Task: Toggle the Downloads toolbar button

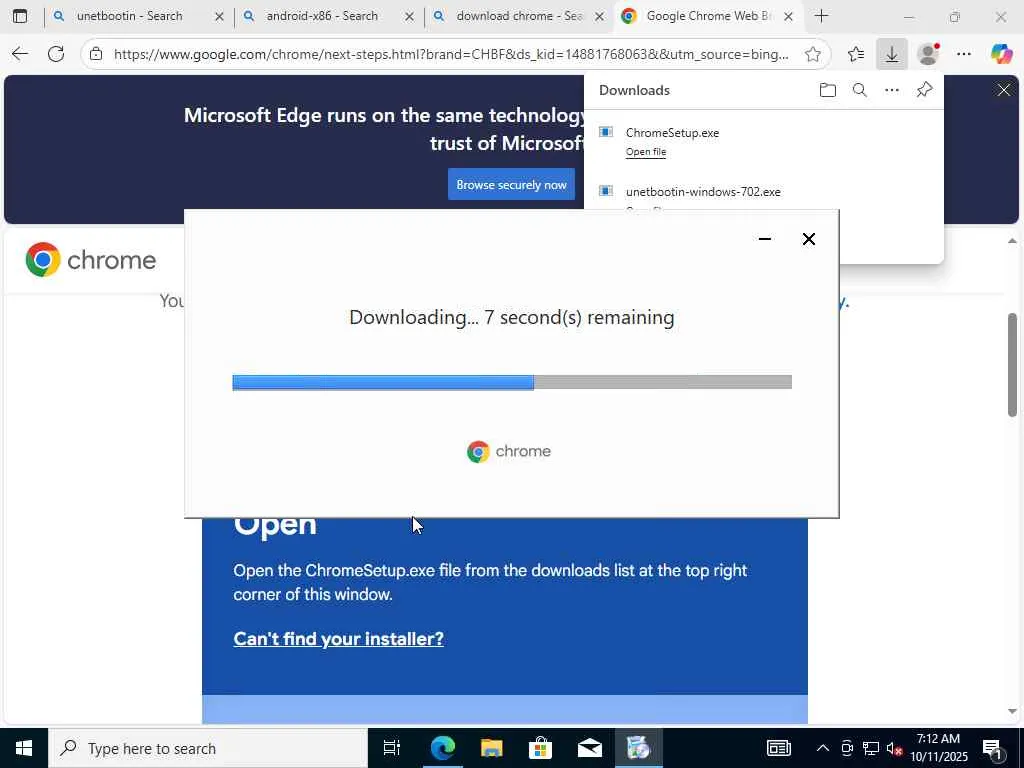Action: click(891, 54)
